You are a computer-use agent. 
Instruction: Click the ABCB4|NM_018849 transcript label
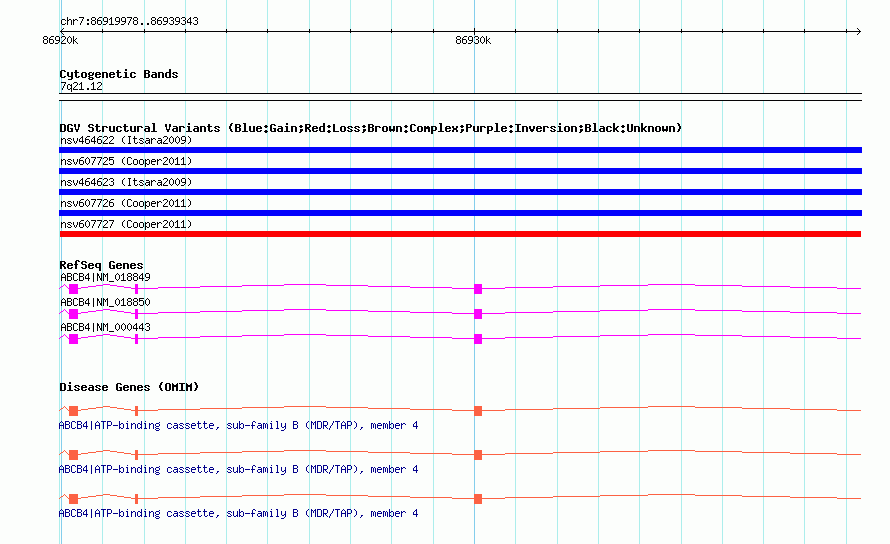pos(106,277)
